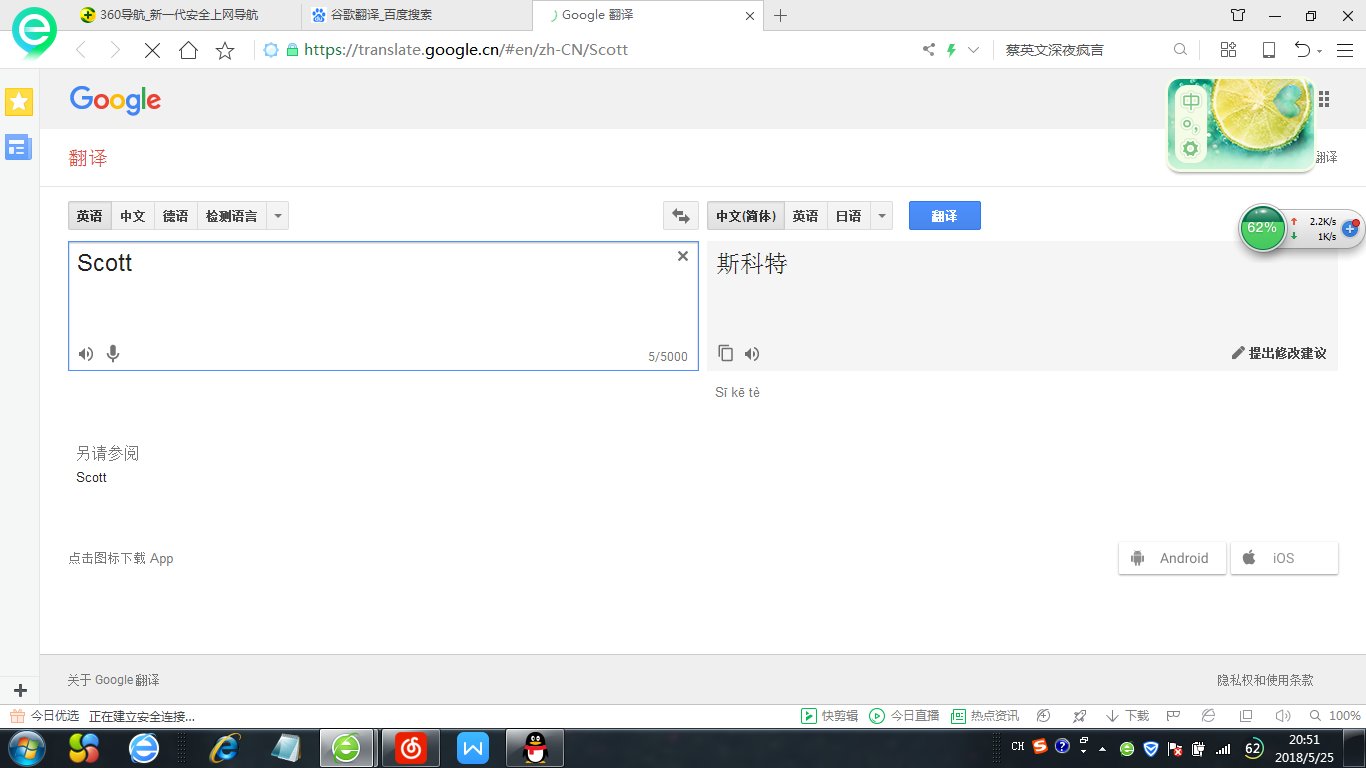Expand the speed mode chevron in address bar
Image resolution: width=1366 pixels, height=768 pixels.
point(972,49)
